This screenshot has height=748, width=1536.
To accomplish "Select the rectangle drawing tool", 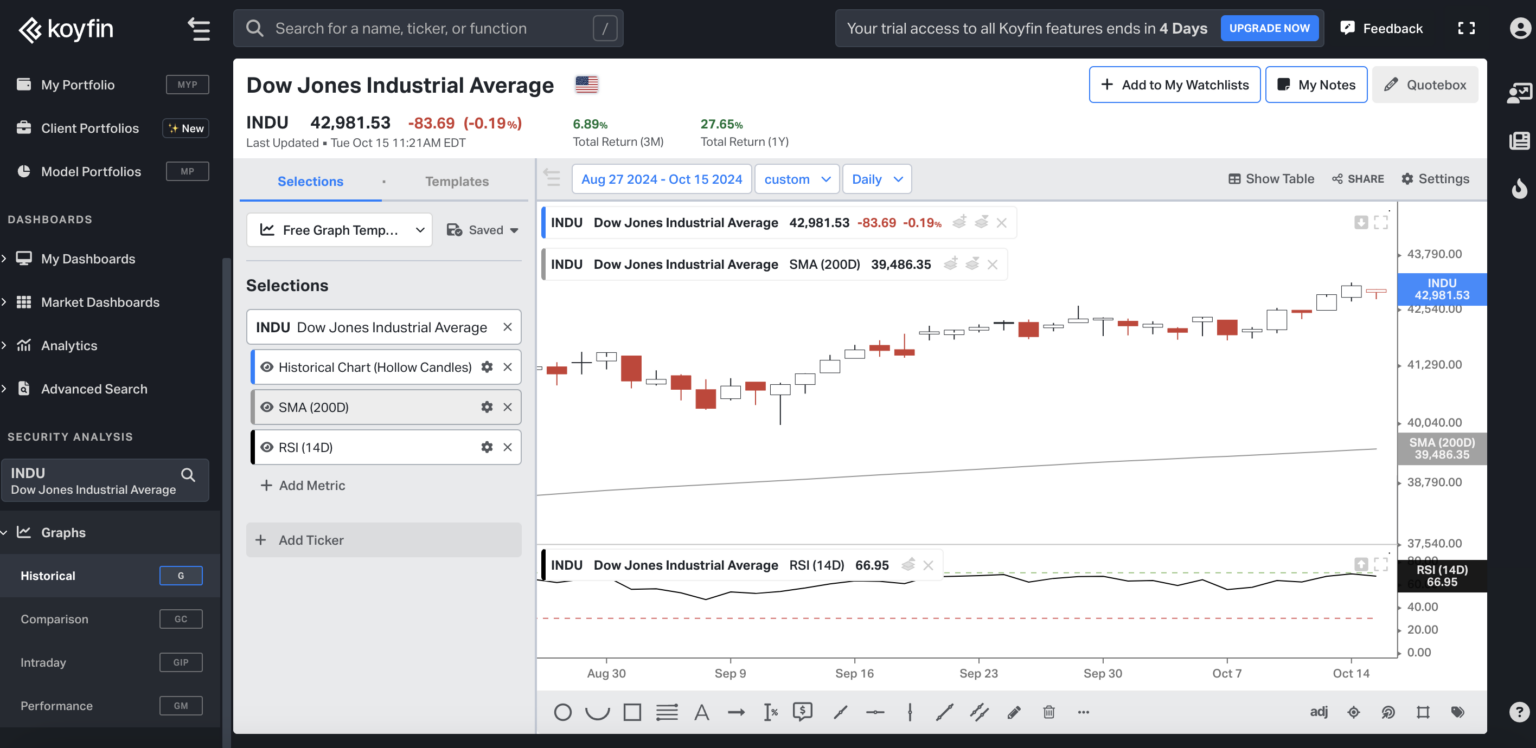I will pos(632,712).
